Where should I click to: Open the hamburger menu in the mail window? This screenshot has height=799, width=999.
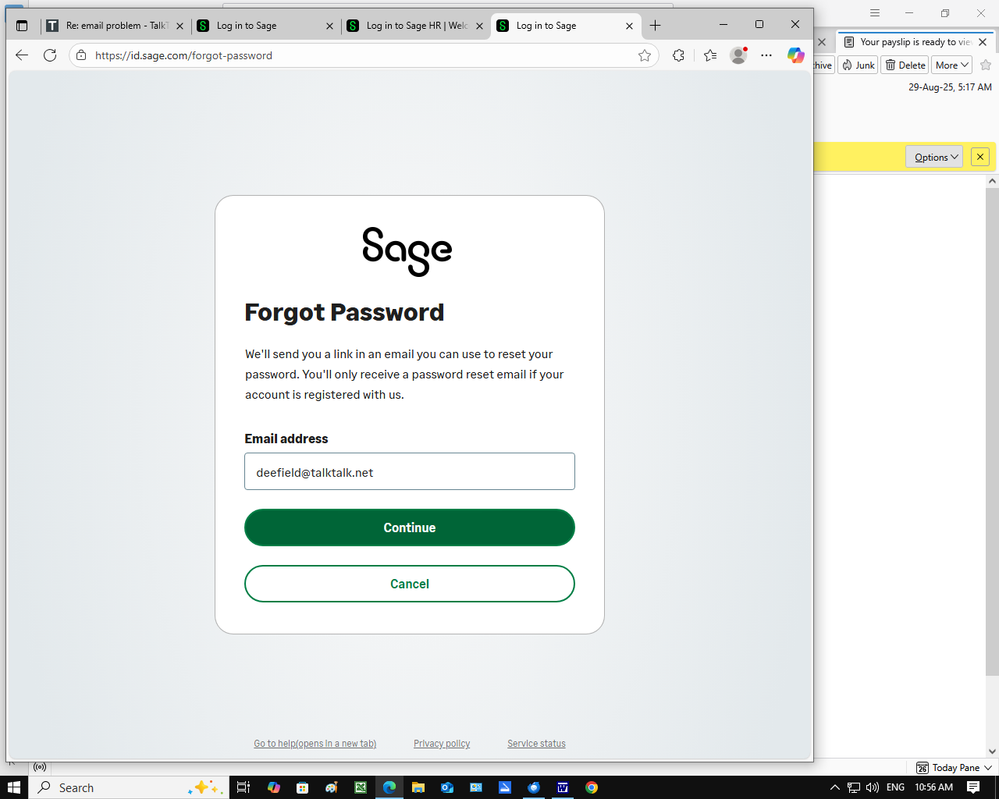point(874,13)
